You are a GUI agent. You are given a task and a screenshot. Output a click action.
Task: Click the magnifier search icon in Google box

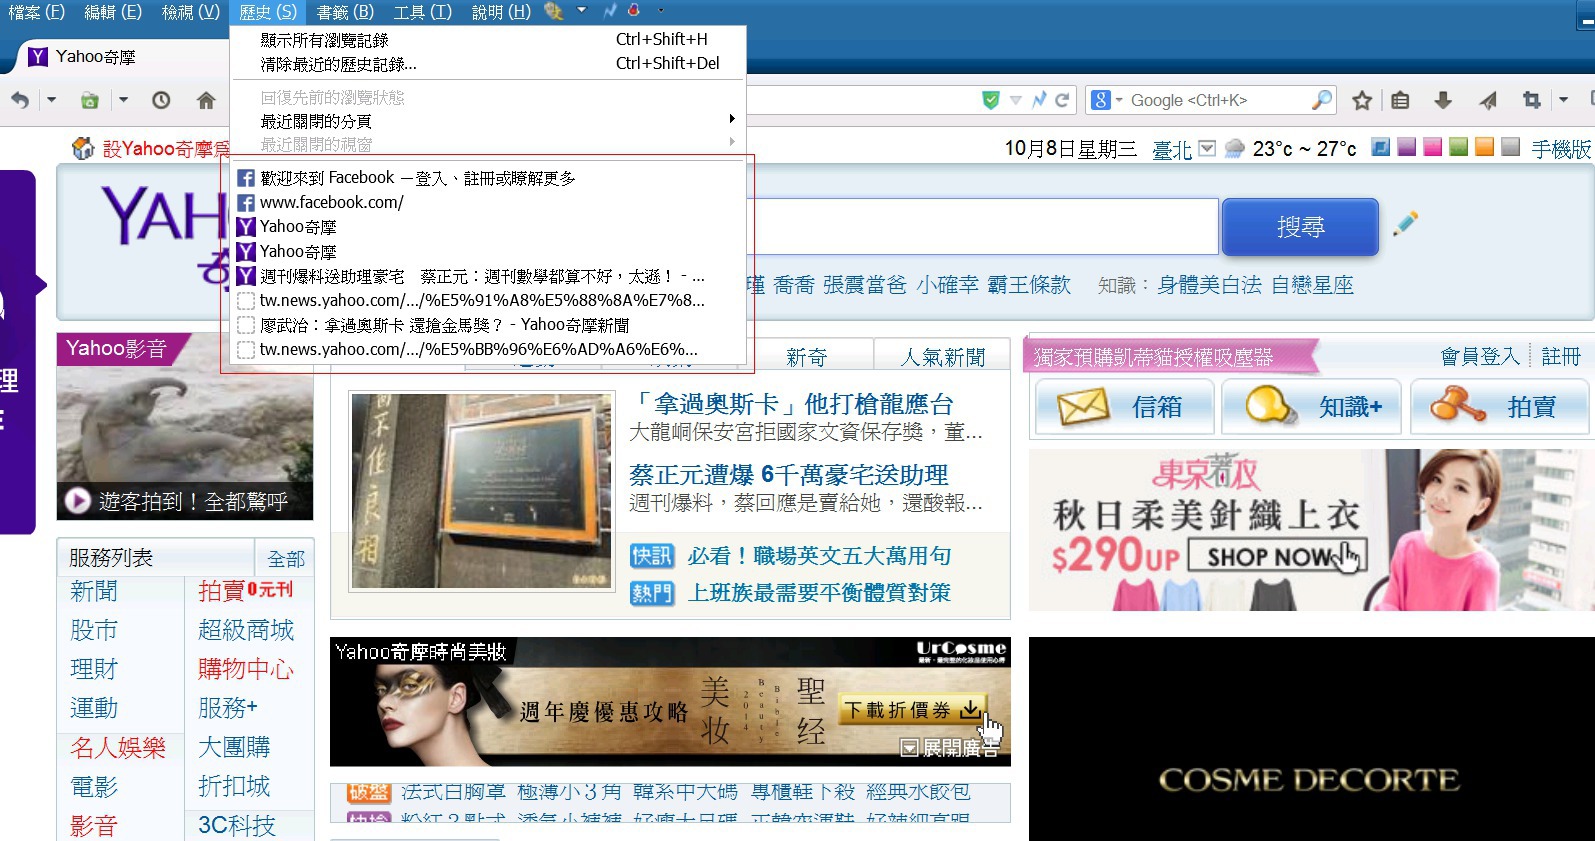[1322, 100]
